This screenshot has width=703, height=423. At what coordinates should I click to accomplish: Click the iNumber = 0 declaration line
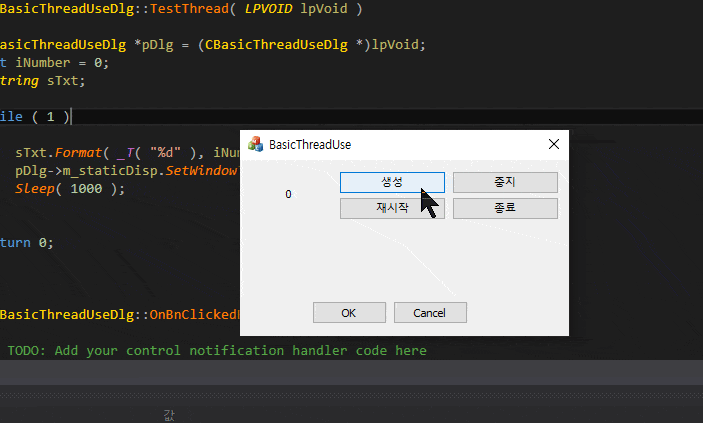(60, 62)
